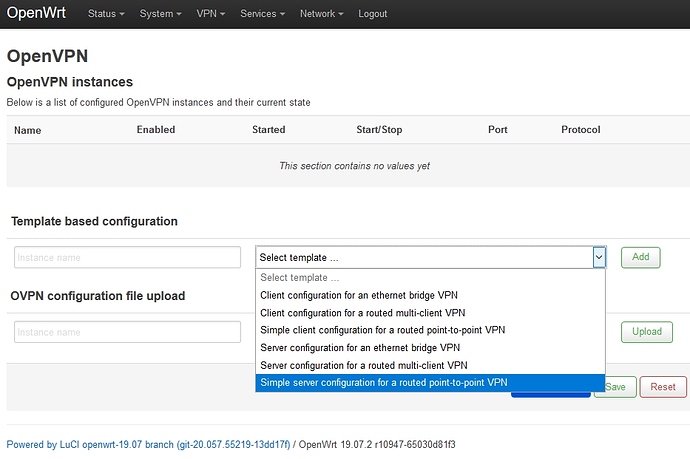Open the Services menu
This screenshot has width=690, height=459.
click(x=262, y=14)
